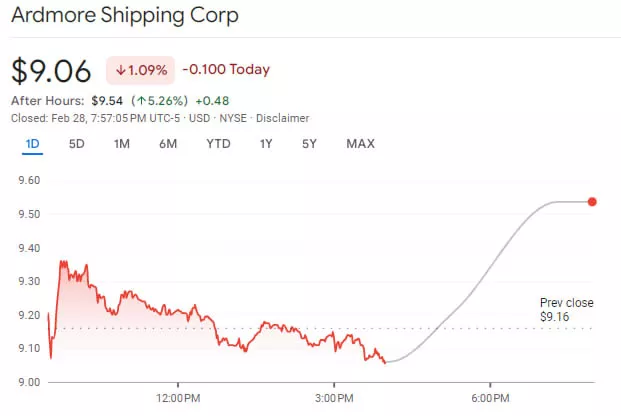The height and width of the screenshot is (416, 621).
Task: Click the red endpoint dot on chart
Action: 592,202
